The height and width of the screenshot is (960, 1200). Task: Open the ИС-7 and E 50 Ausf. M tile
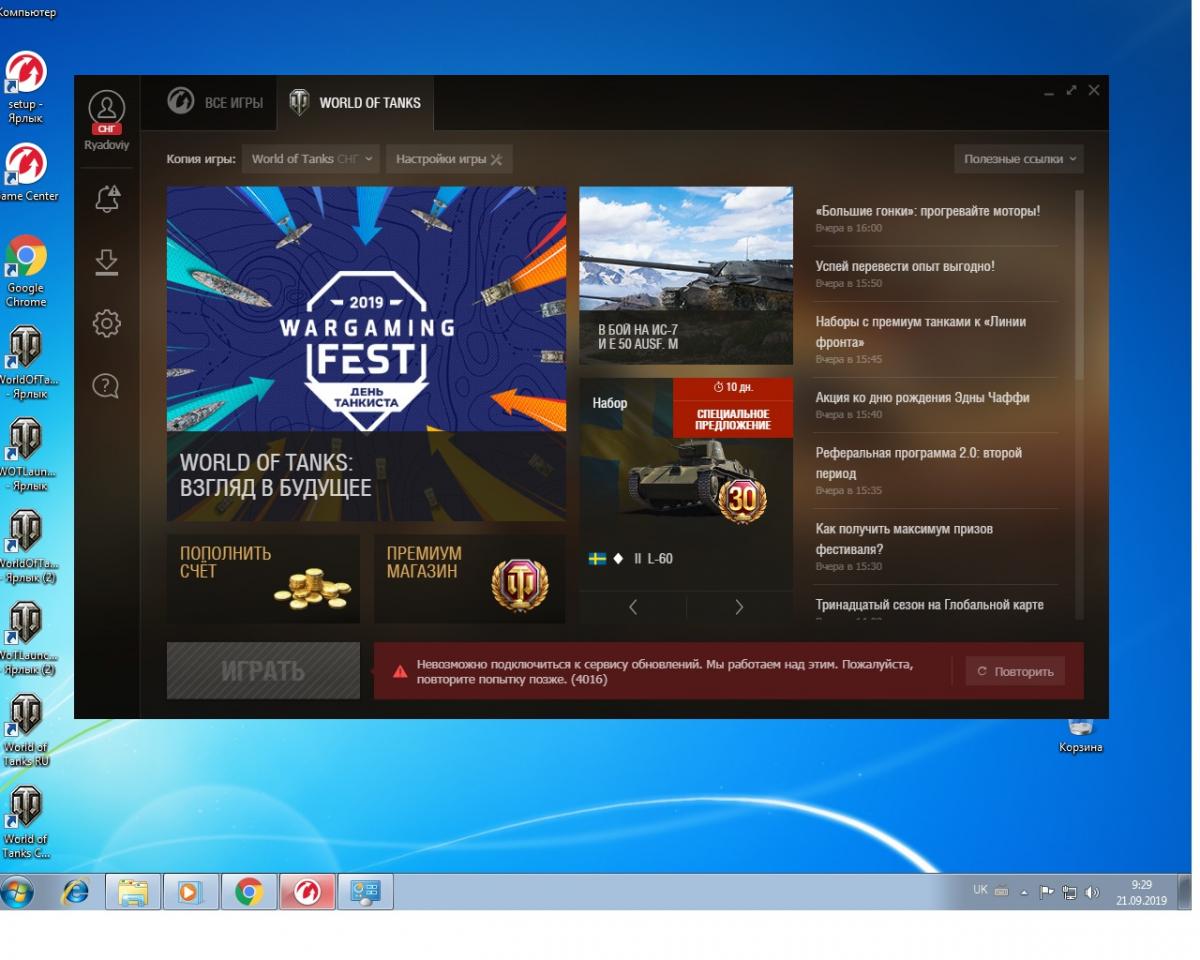pyautogui.click(x=686, y=275)
